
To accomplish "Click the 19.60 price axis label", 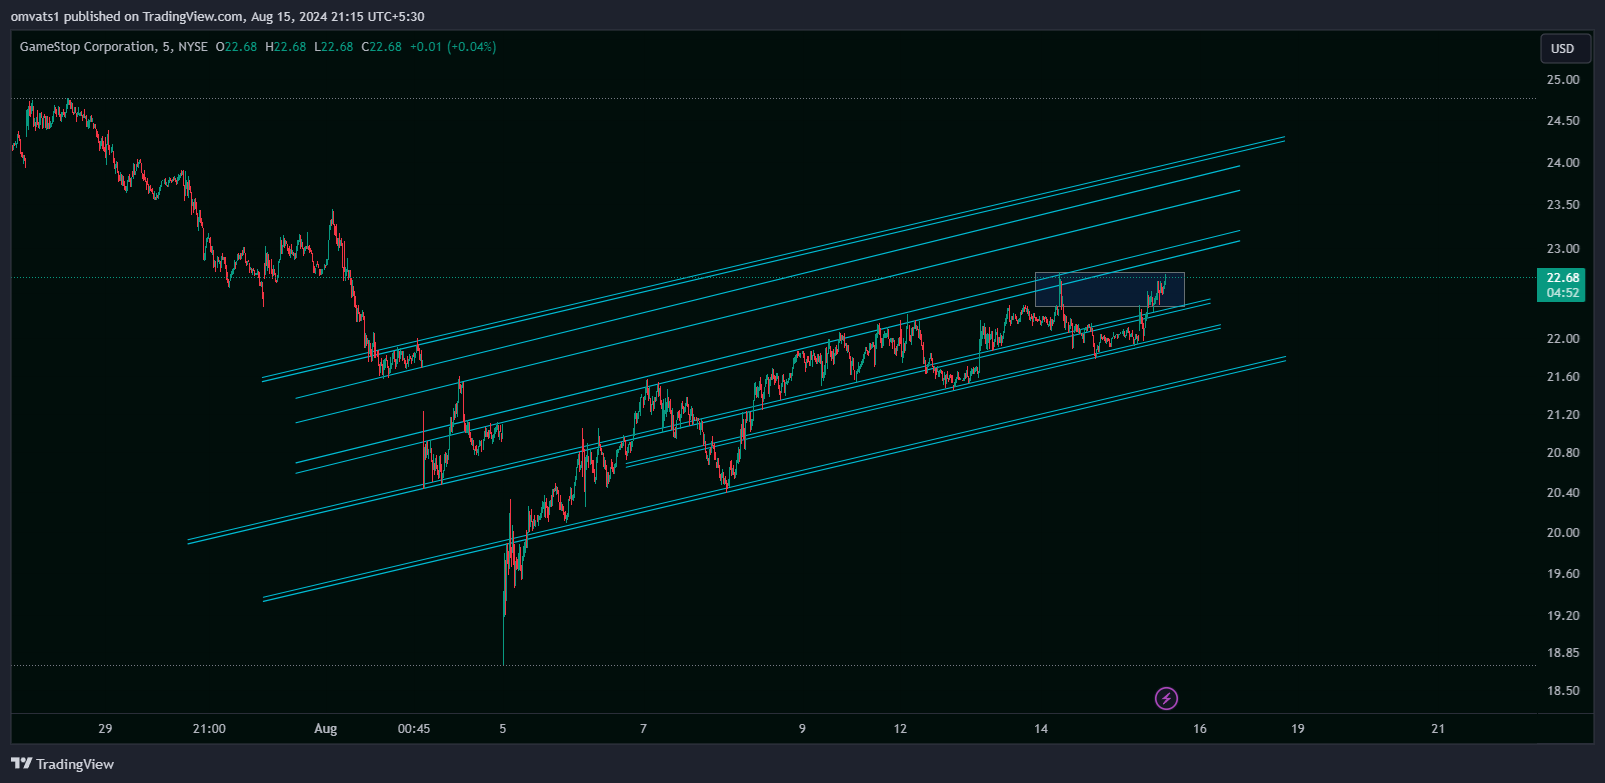I will [1563, 574].
